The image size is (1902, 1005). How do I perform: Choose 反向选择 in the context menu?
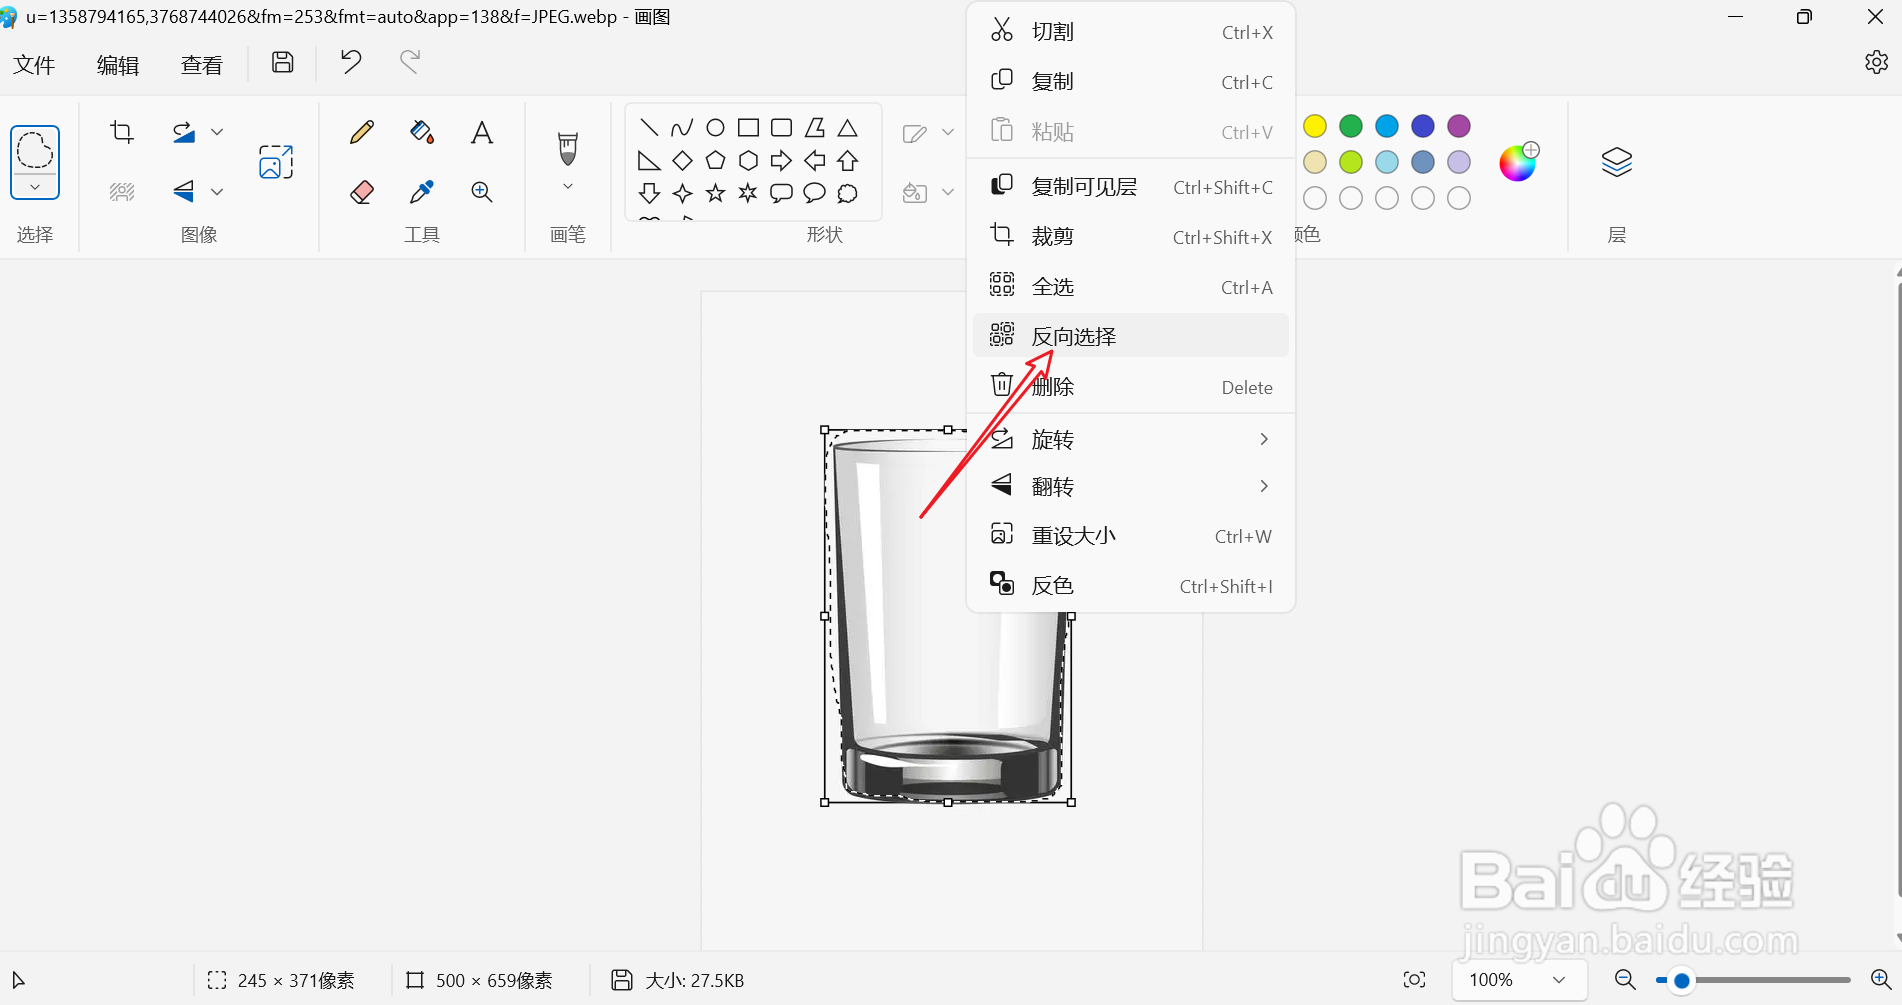pyautogui.click(x=1130, y=336)
